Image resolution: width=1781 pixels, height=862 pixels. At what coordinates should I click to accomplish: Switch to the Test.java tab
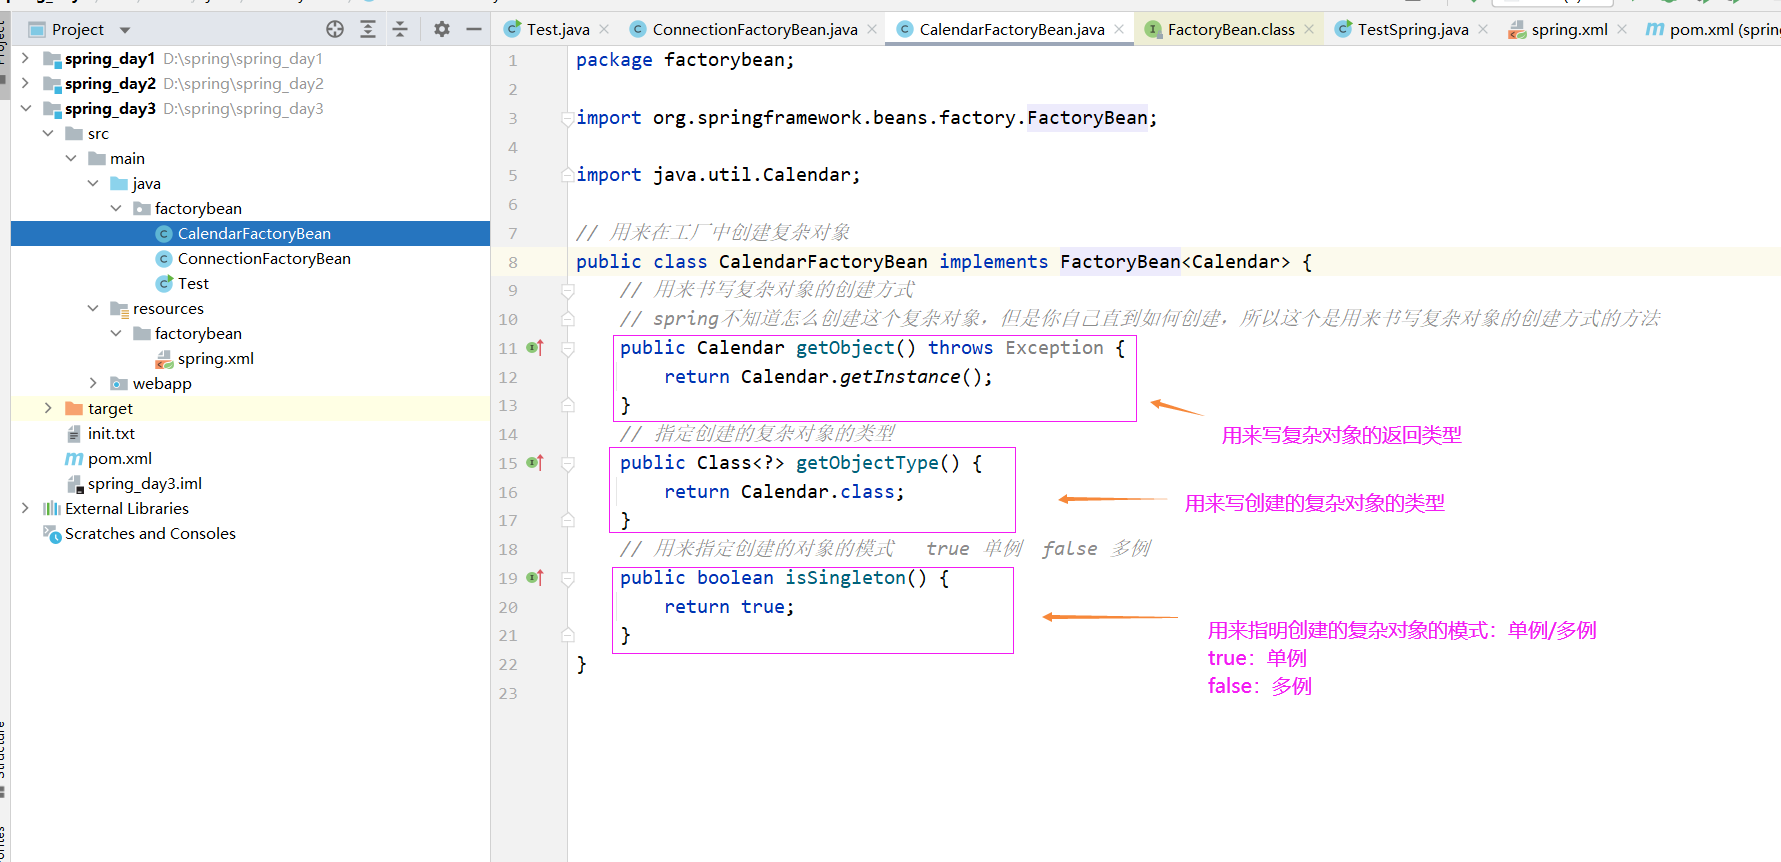(558, 29)
